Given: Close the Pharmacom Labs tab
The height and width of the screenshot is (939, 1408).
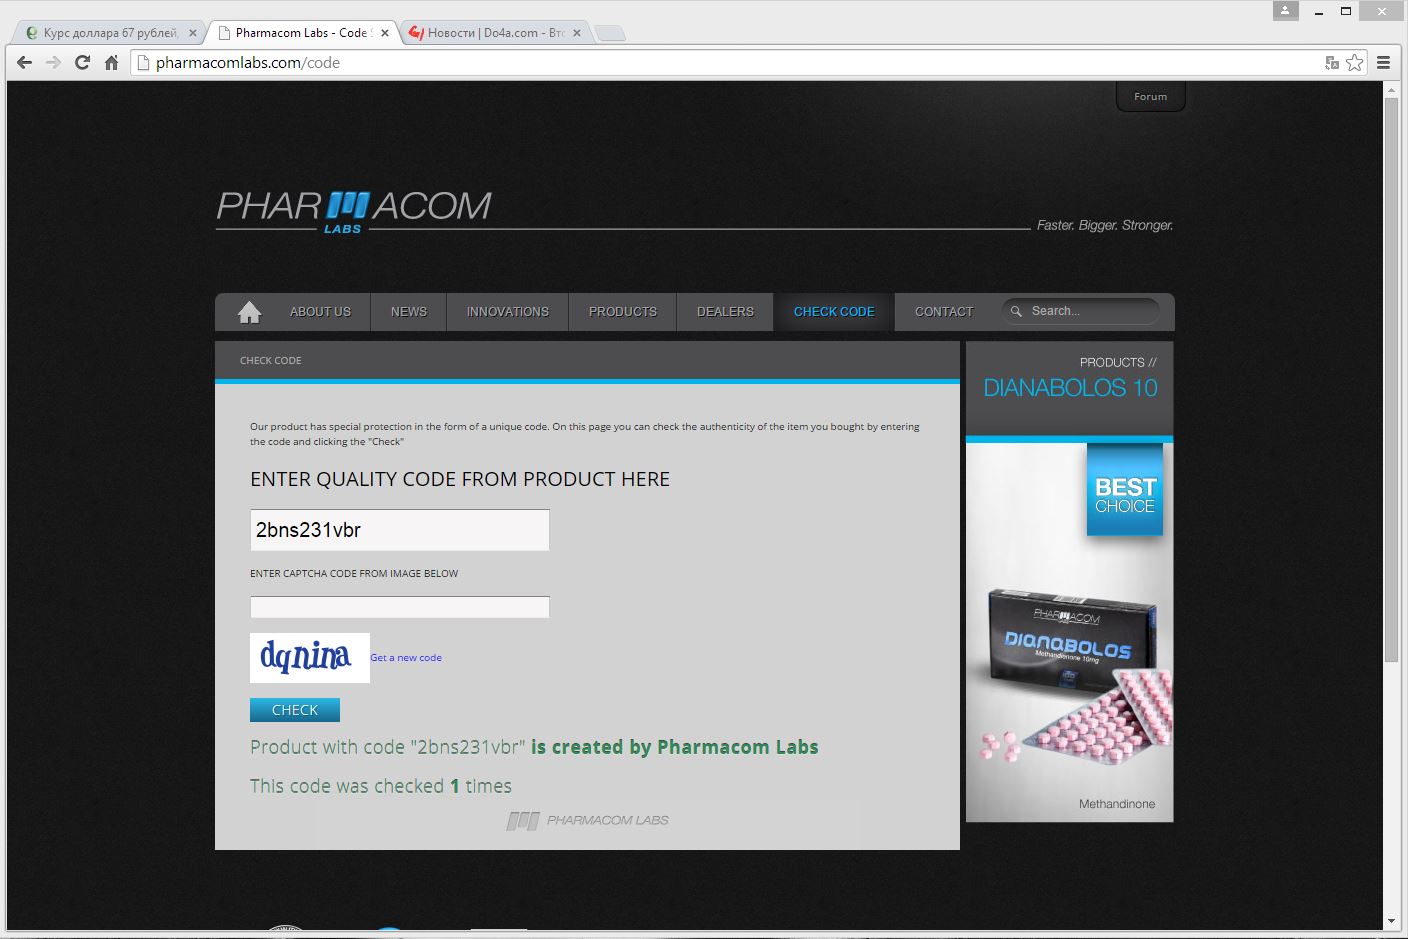Looking at the screenshot, I should [385, 33].
